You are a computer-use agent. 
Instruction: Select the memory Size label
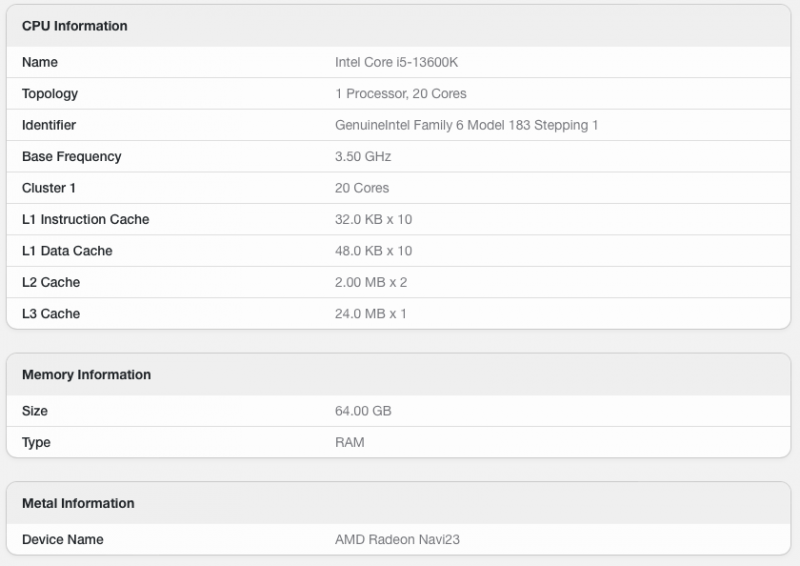tap(35, 411)
